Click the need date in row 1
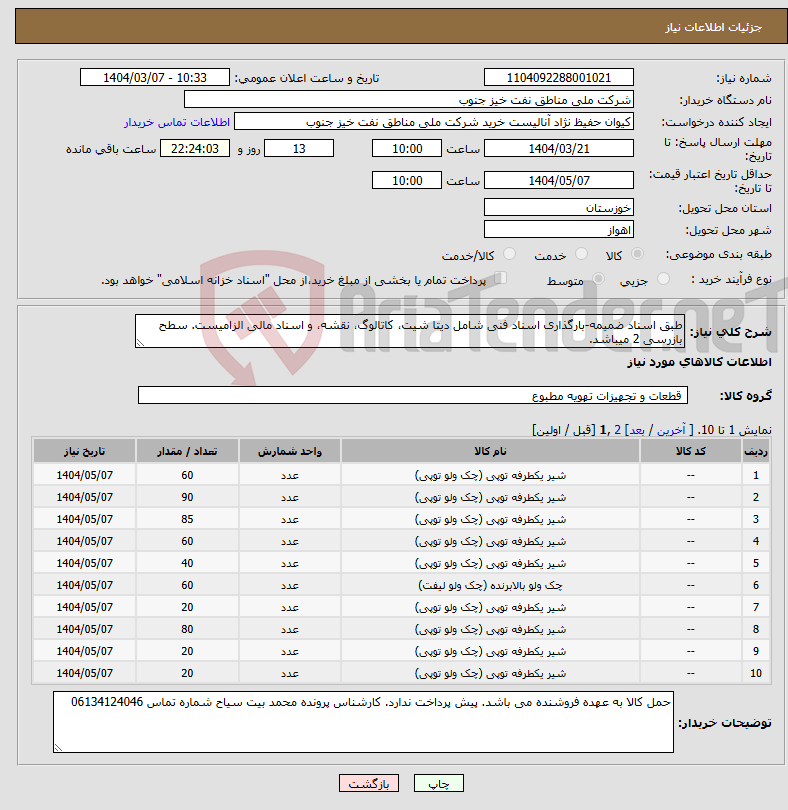Image resolution: width=788 pixels, height=810 pixels. click(x=84, y=475)
